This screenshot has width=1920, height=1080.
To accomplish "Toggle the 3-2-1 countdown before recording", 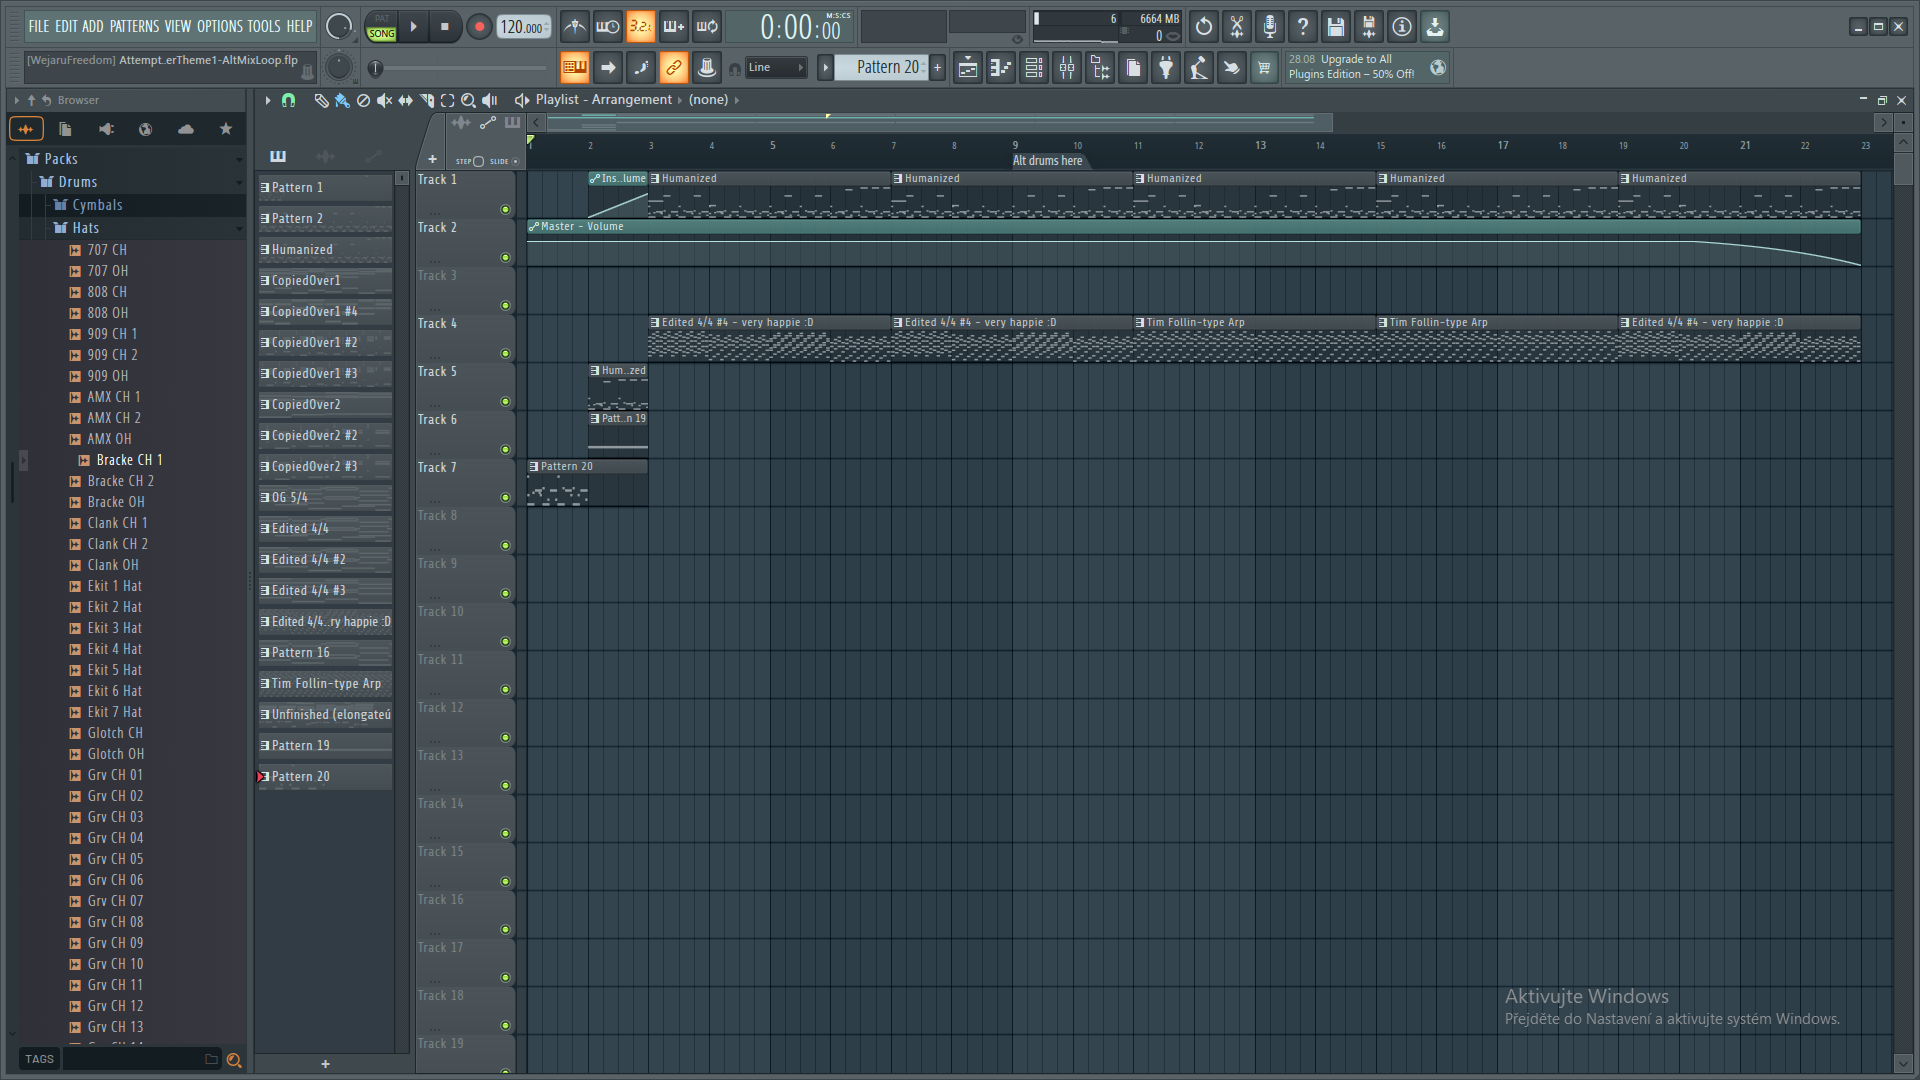I will (640, 27).
